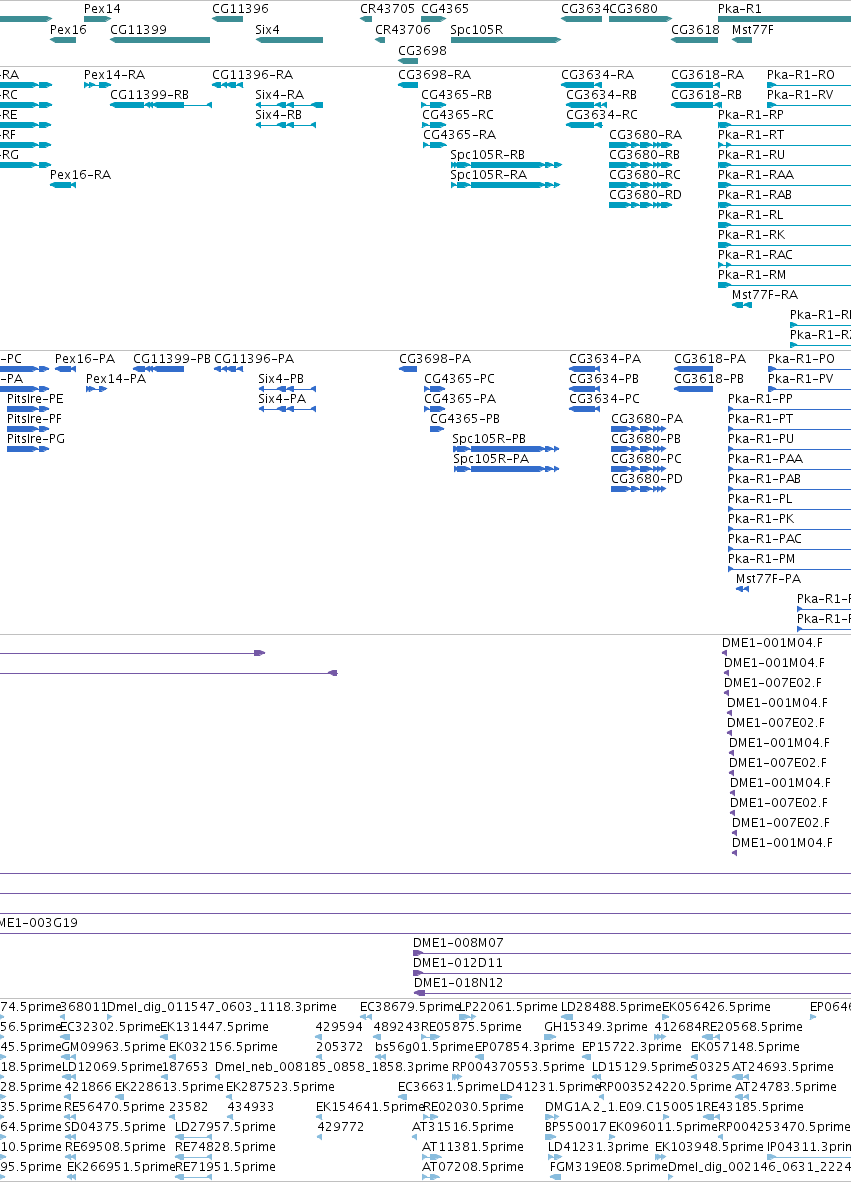Open the CG11399-PB protein feature
The image size is (851, 1182).
[x=158, y=369]
